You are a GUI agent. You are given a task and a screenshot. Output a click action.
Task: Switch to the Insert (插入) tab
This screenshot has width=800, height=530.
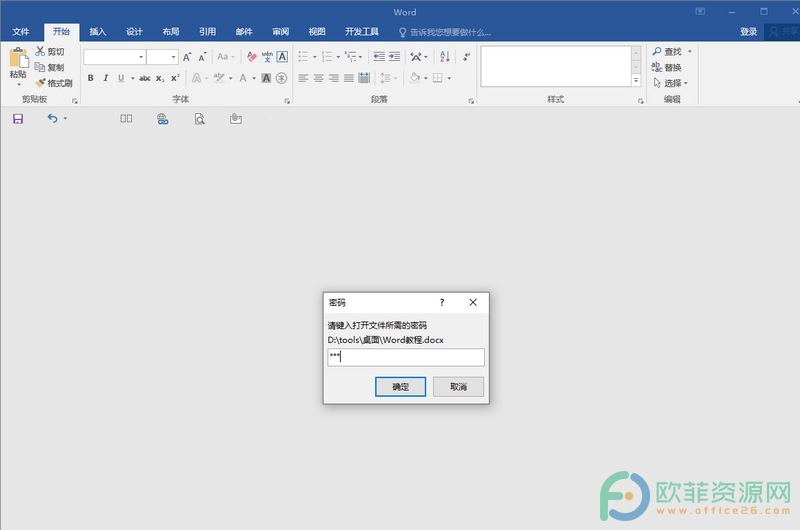point(98,32)
